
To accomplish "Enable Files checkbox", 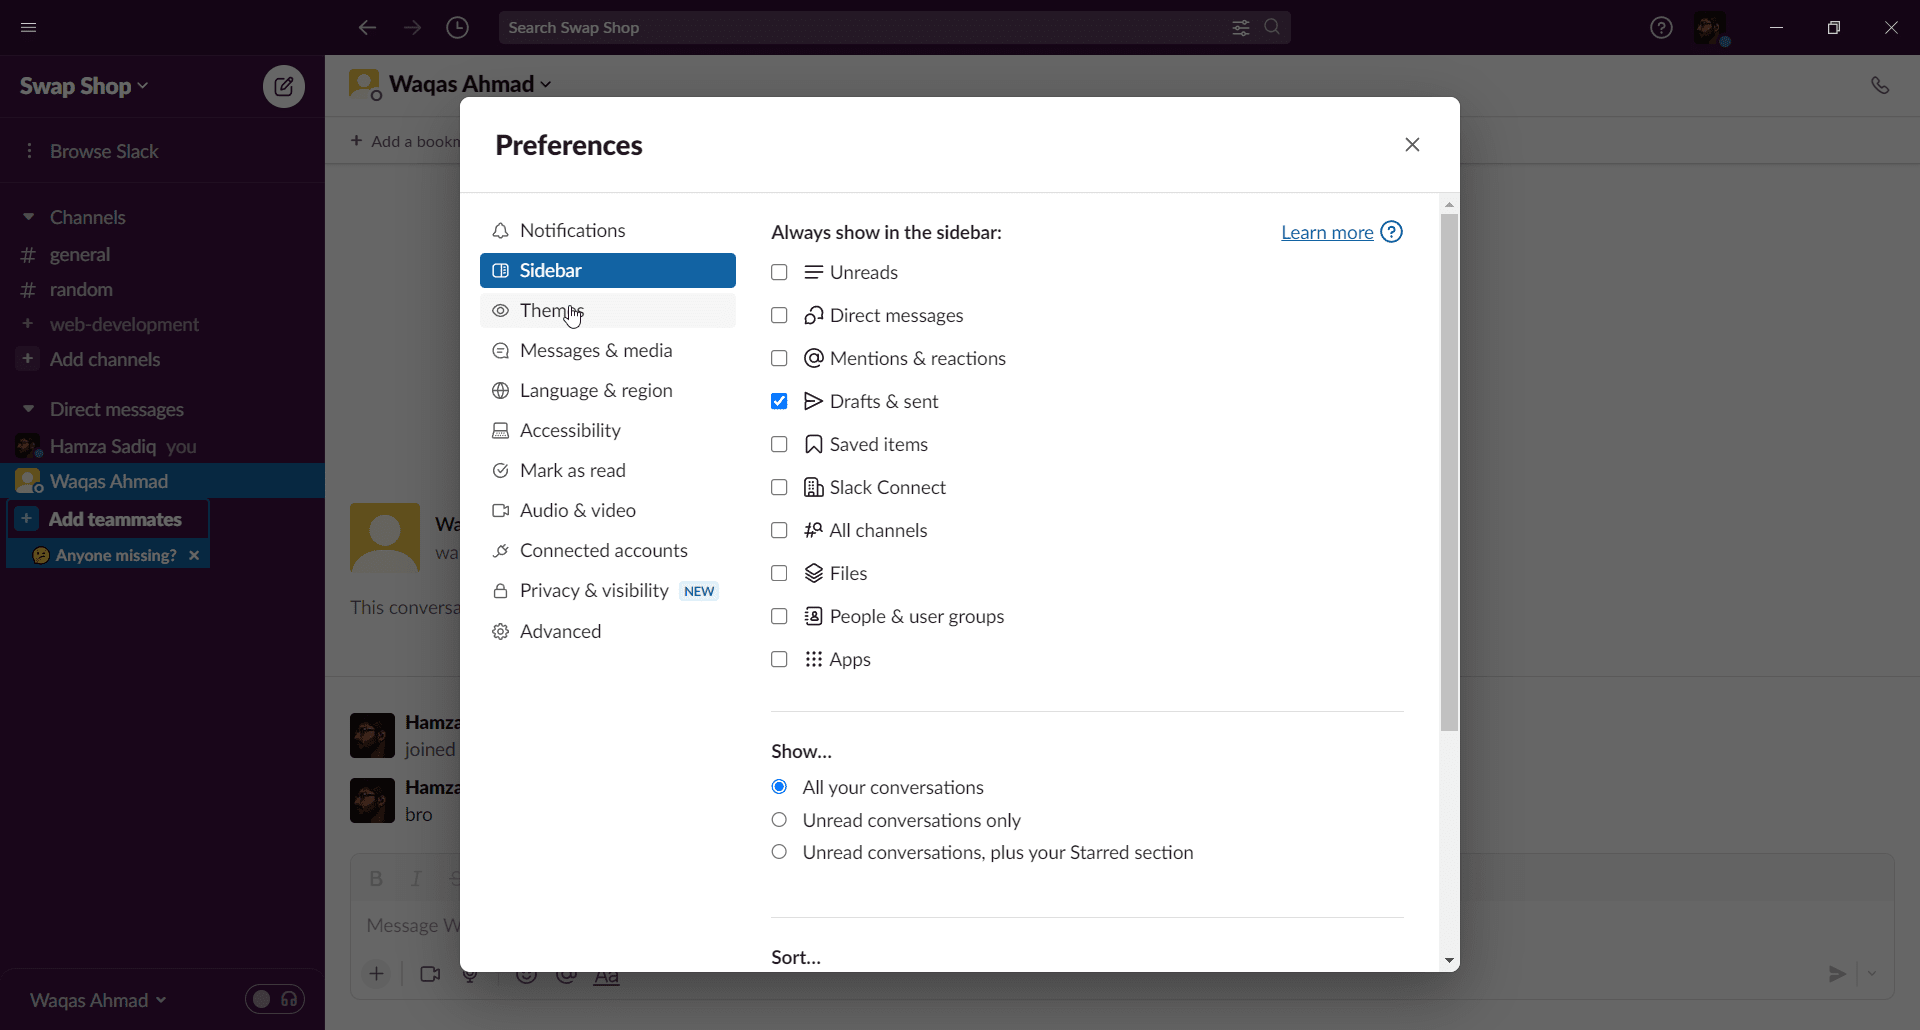I will click(x=779, y=573).
